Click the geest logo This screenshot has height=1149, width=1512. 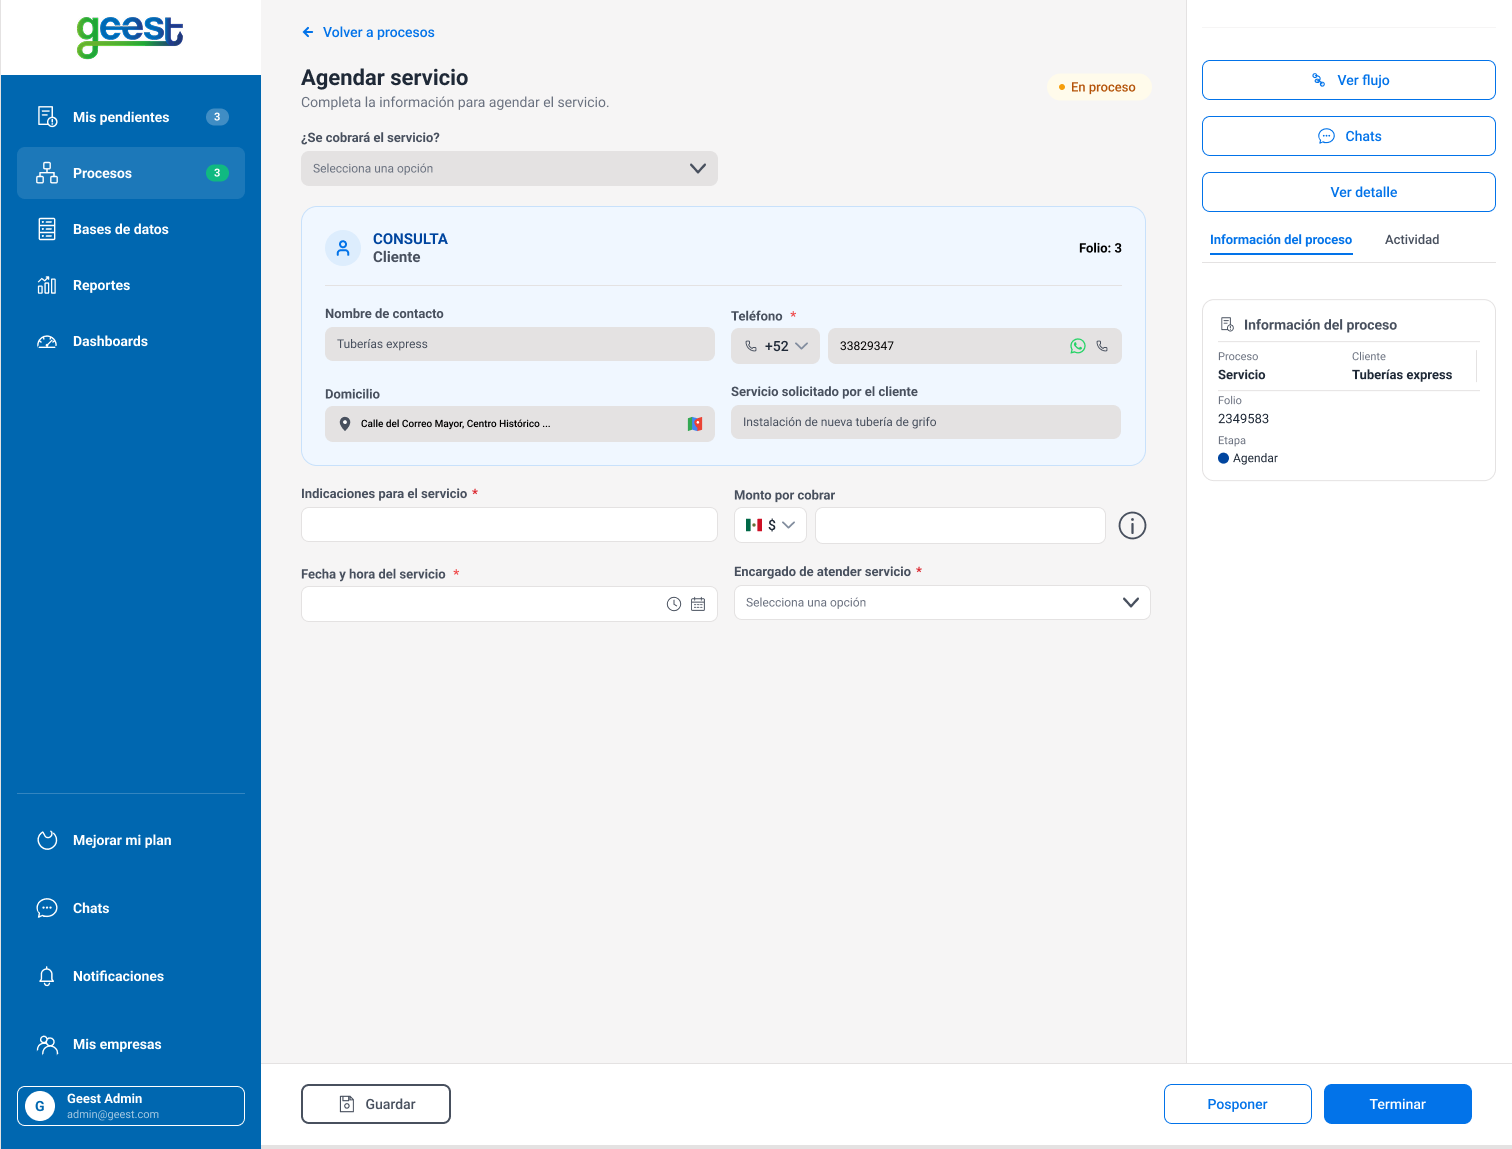click(x=130, y=37)
